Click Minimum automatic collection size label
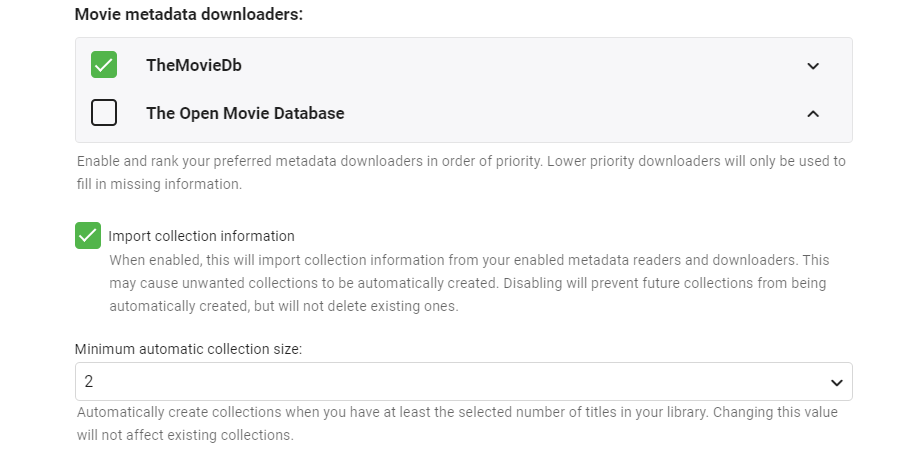 188,349
